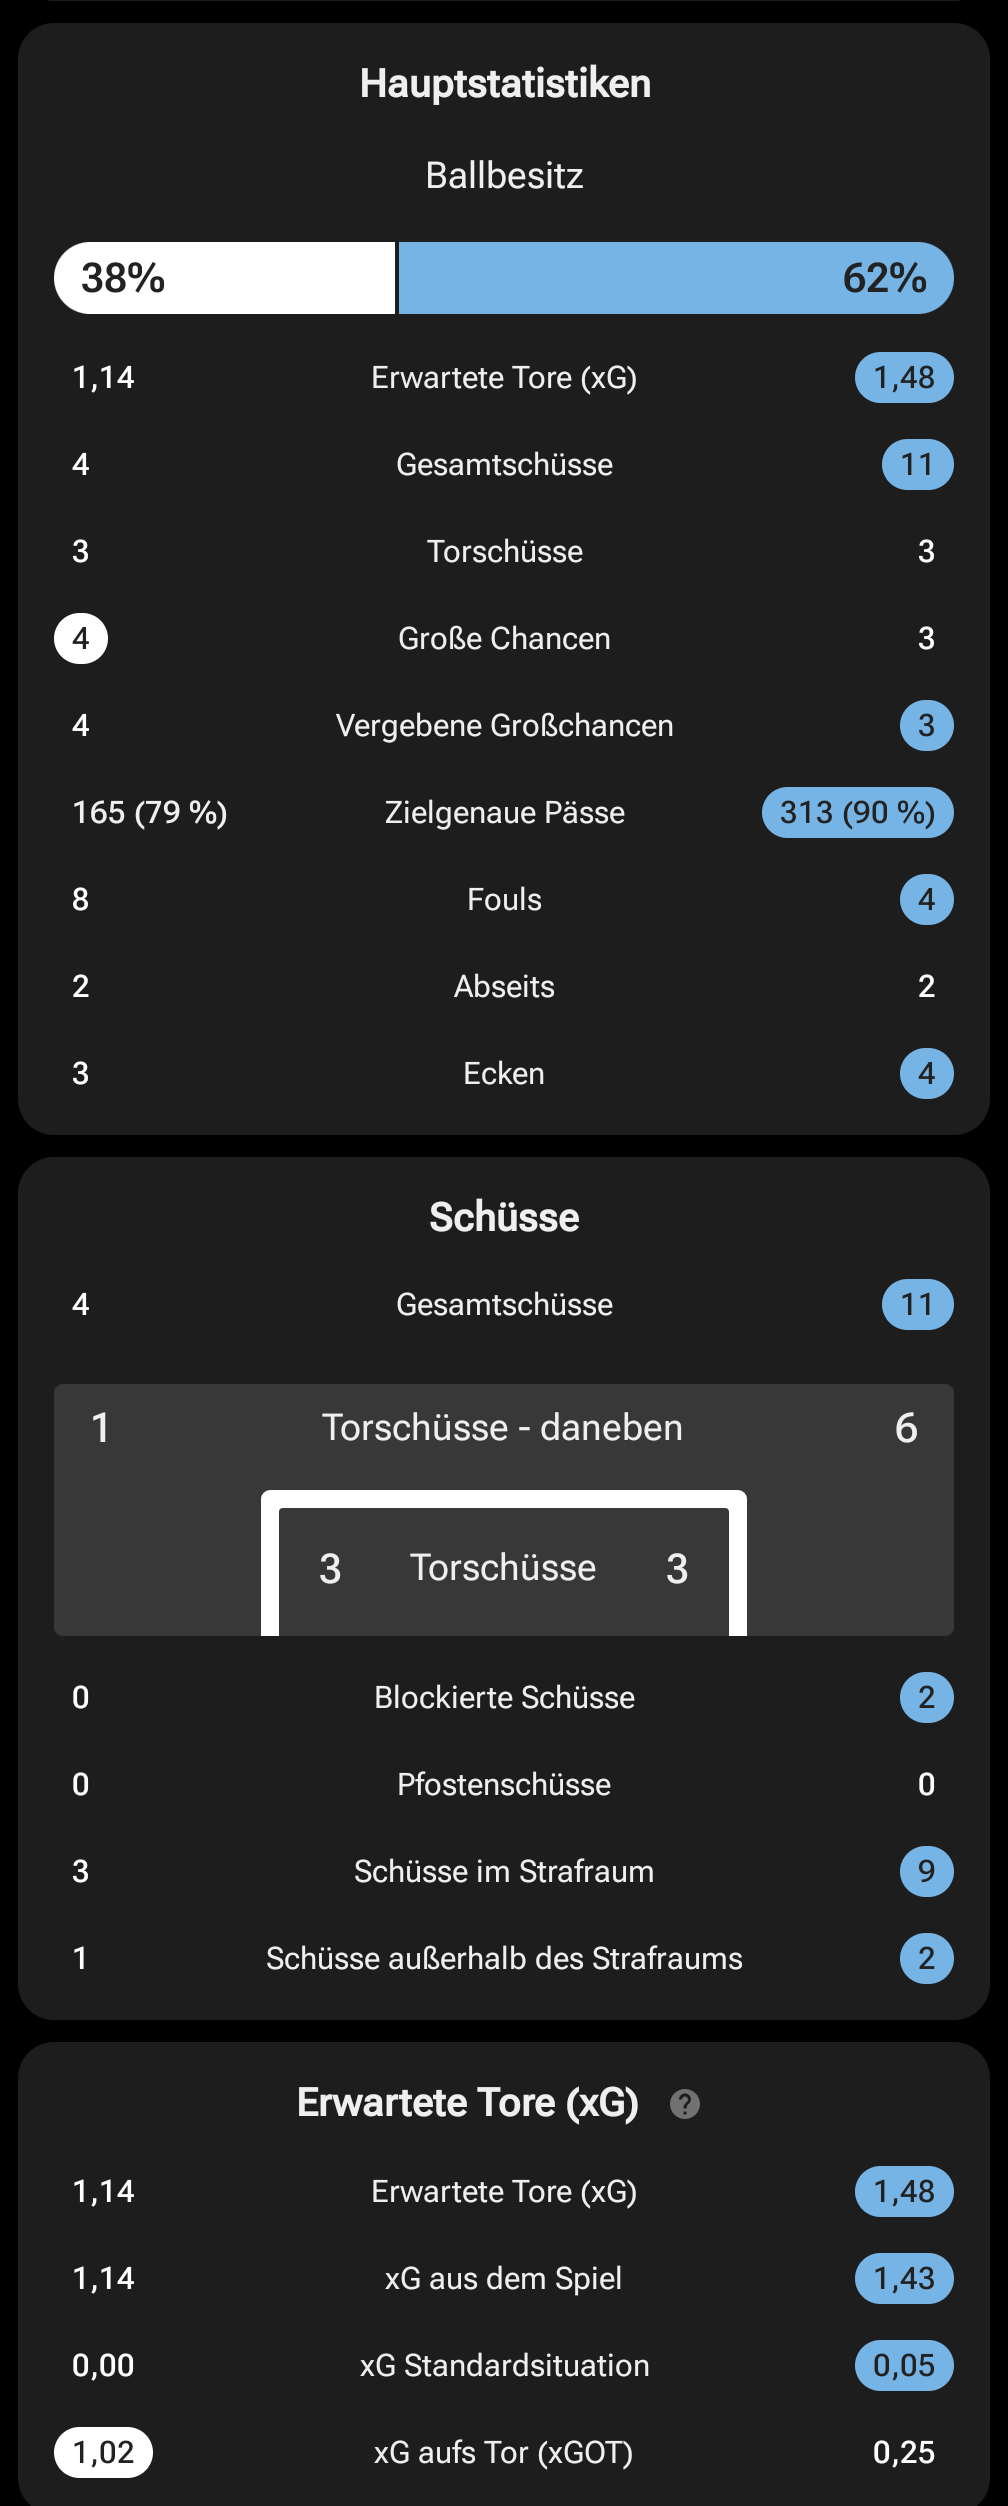Tap the Fouls stat label
The width and height of the screenshot is (1008, 2506).
(504, 899)
